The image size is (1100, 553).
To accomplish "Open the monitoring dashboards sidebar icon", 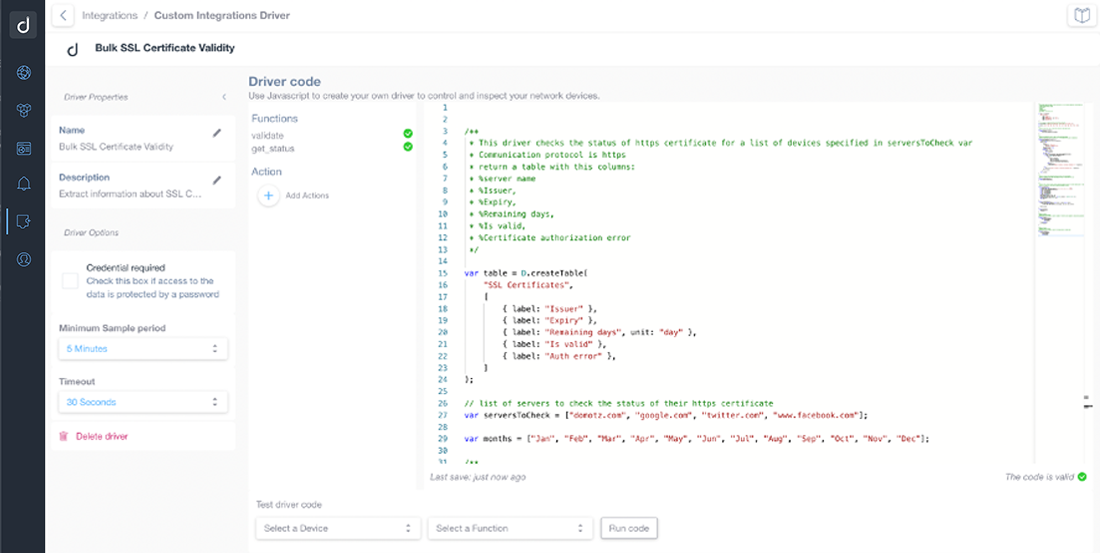I will (23, 148).
